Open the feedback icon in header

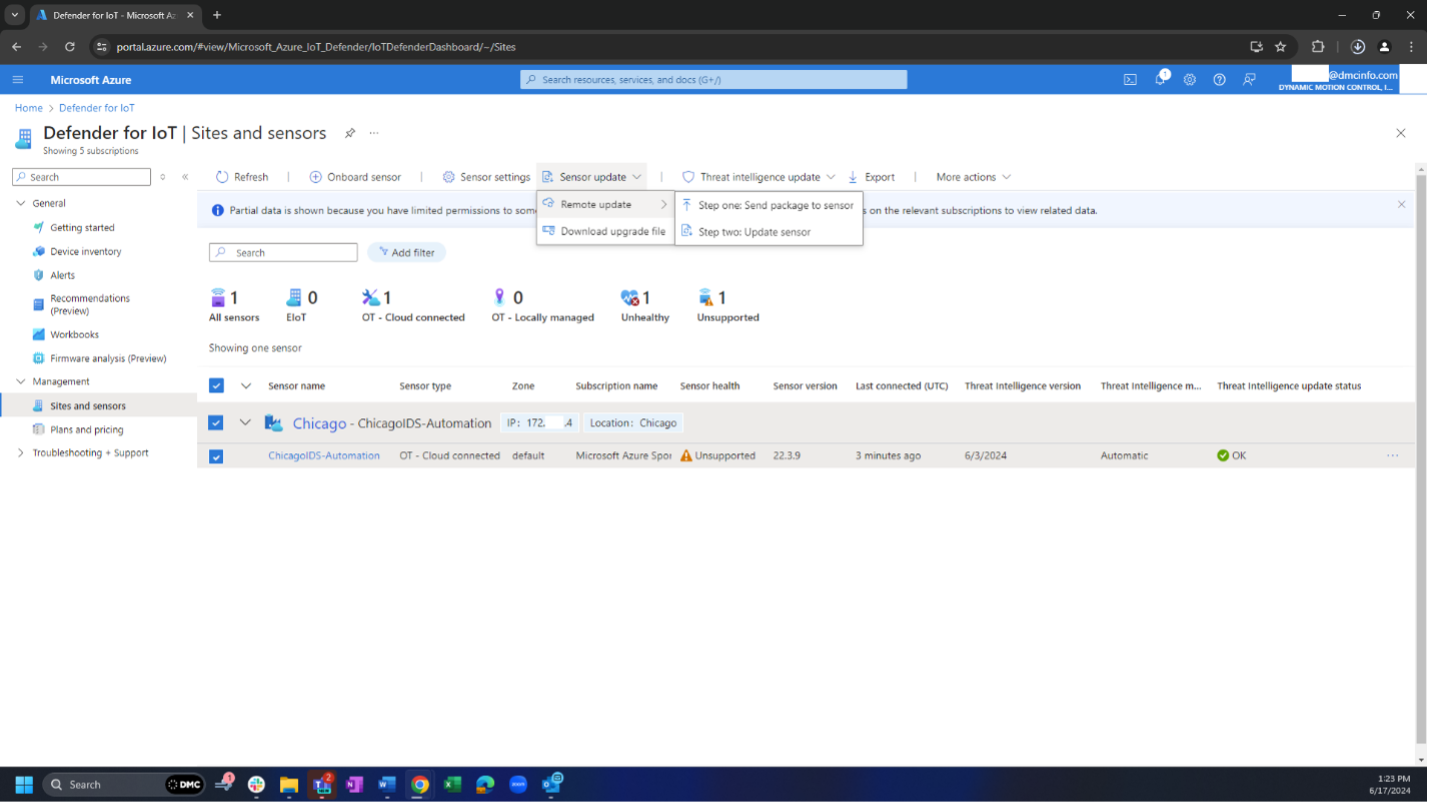pyautogui.click(x=1249, y=80)
